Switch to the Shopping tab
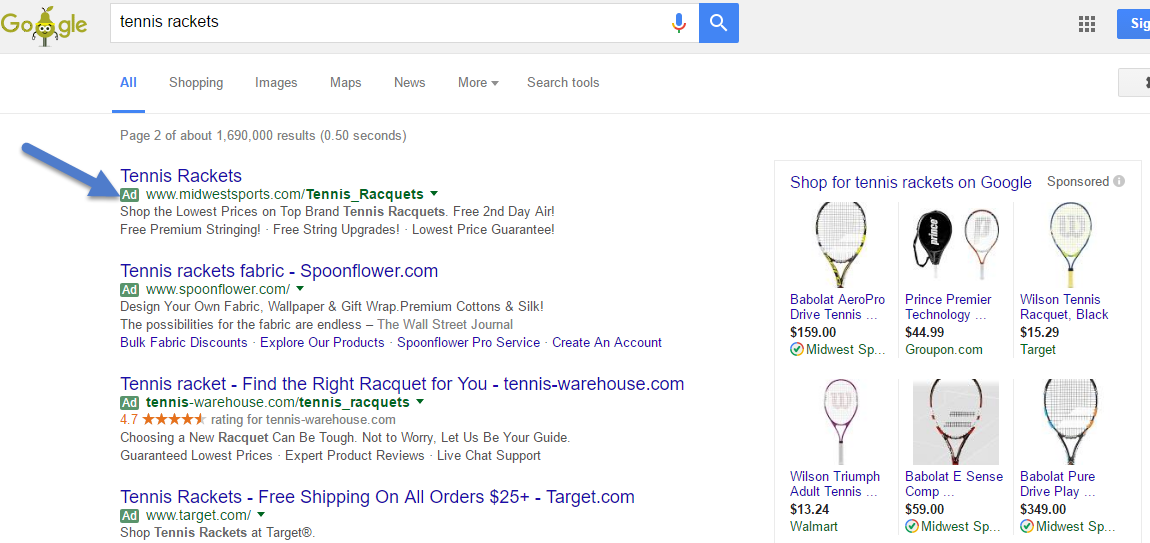This screenshot has width=1150, height=543. (x=196, y=83)
